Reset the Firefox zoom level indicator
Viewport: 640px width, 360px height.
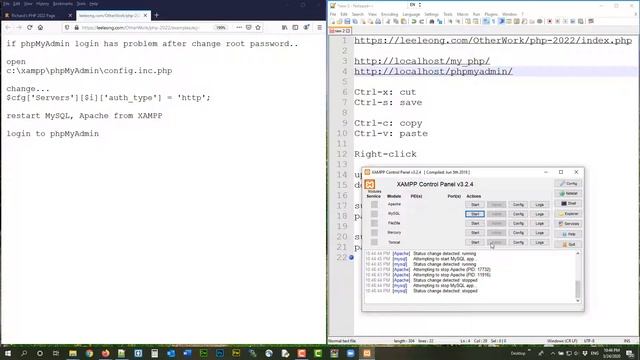pos(221,27)
